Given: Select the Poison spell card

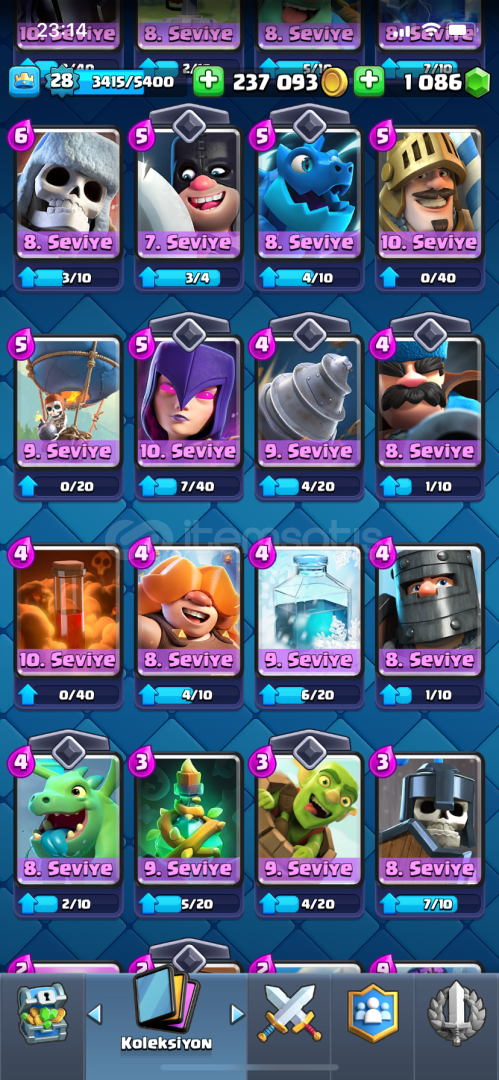Looking at the screenshot, I should [68, 612].
